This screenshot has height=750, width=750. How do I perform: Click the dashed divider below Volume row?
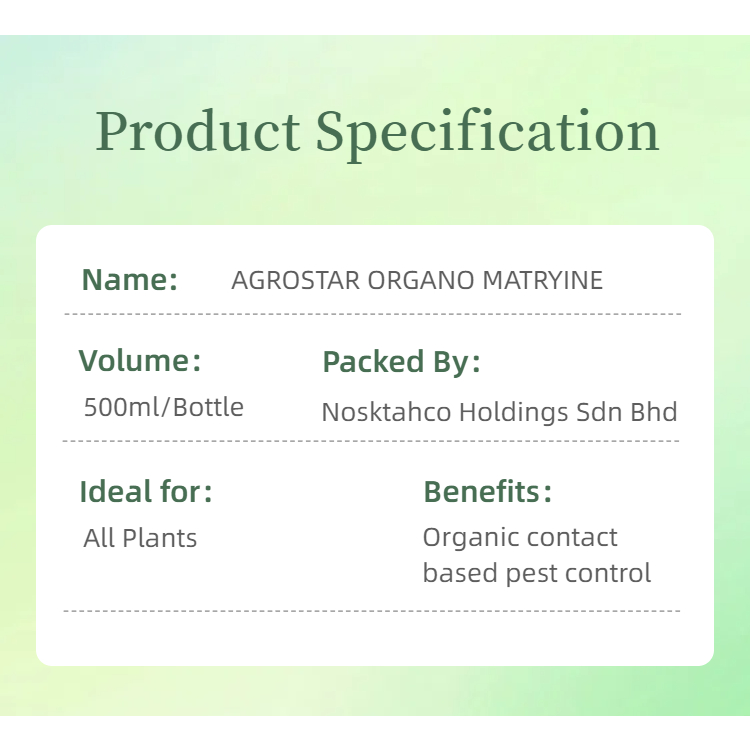coord(372,441)
